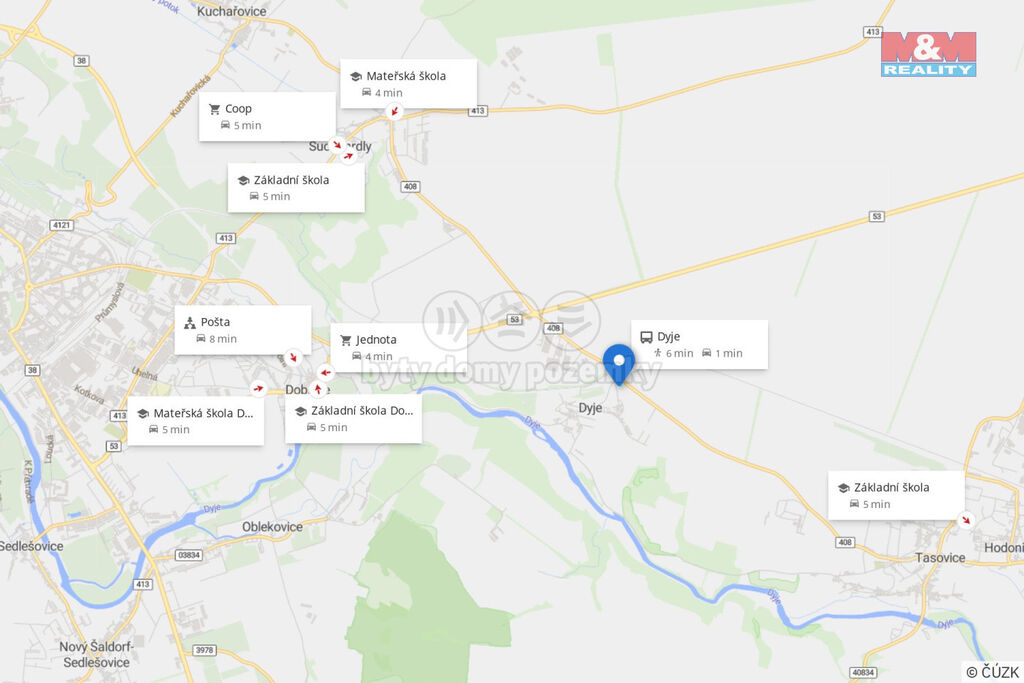The height and width of the screenshot is (683, 1024).
Task: Select the Základní škola card near Tasovice
Action: [x=896, y=495]
